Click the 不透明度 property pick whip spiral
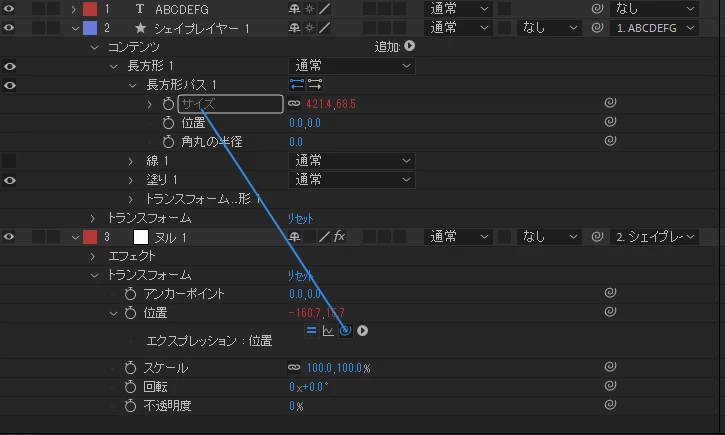 point(610,405)
